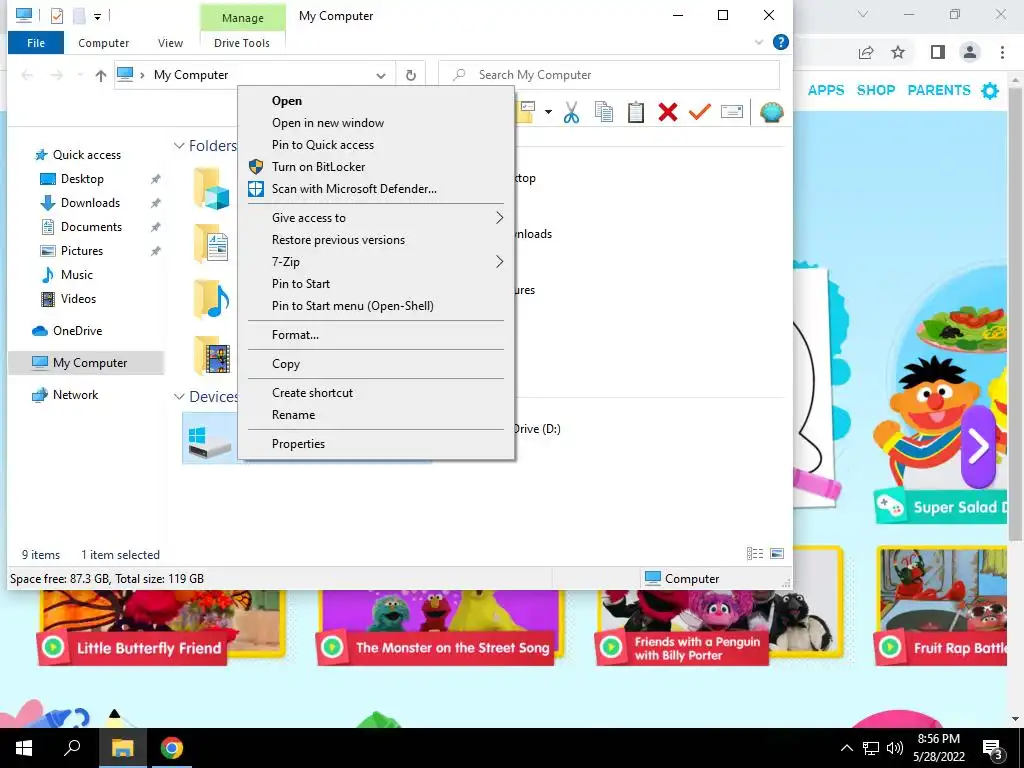Screen dimensions: 1024x768
Task: Choose Format... in context menu
Action: point(376,335)
